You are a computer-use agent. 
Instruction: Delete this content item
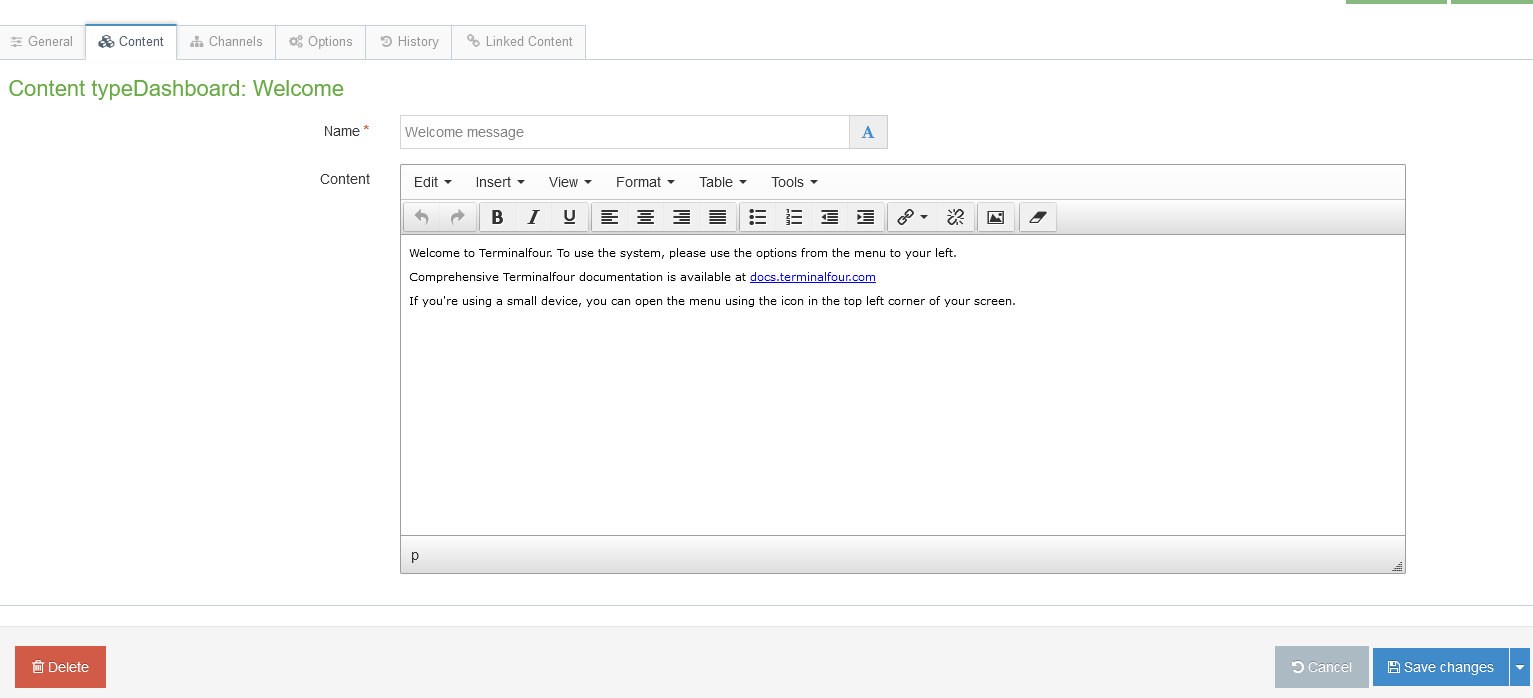click(60, 667)
